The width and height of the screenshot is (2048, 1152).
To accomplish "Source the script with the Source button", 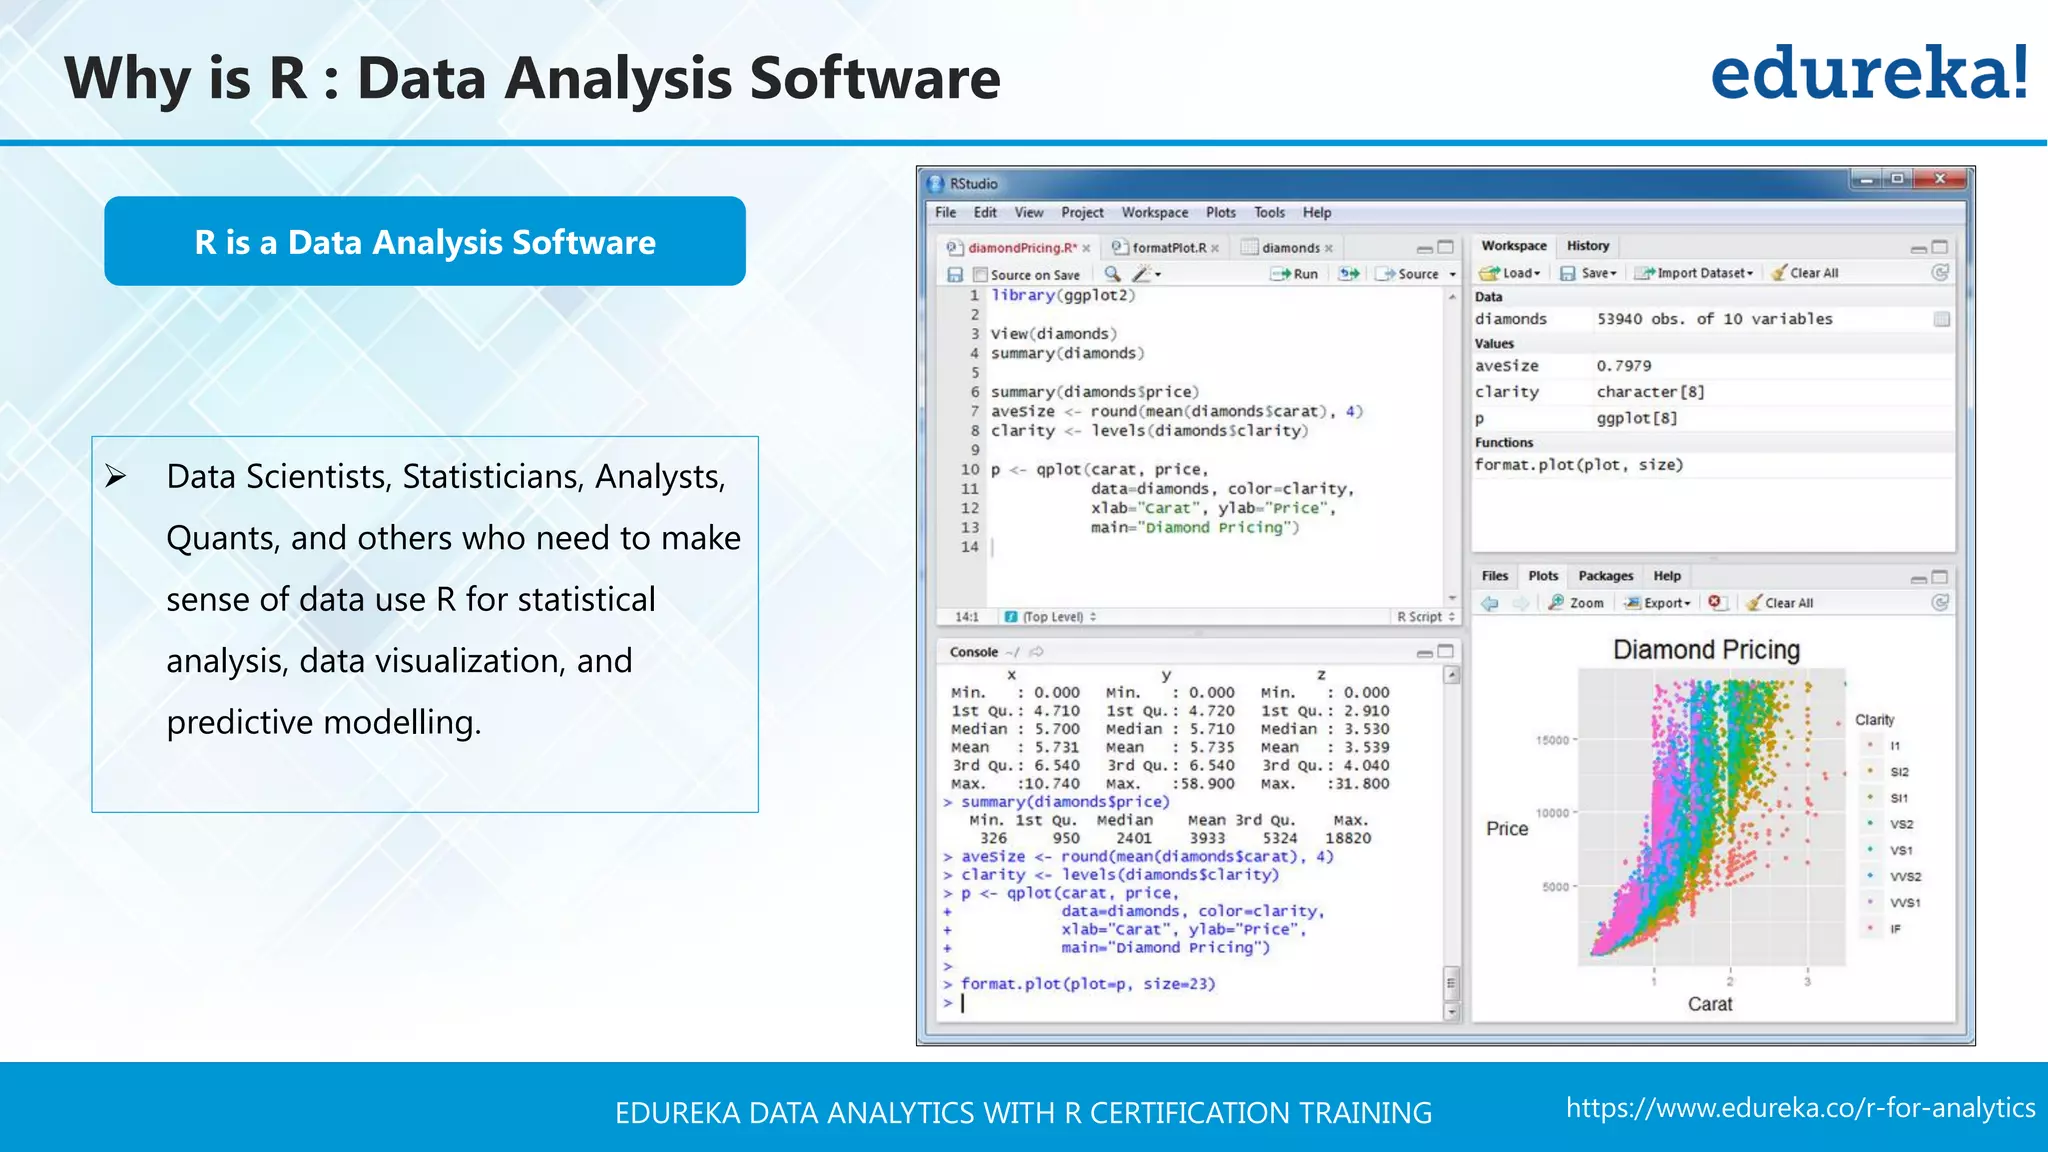I will [1408, 274].
